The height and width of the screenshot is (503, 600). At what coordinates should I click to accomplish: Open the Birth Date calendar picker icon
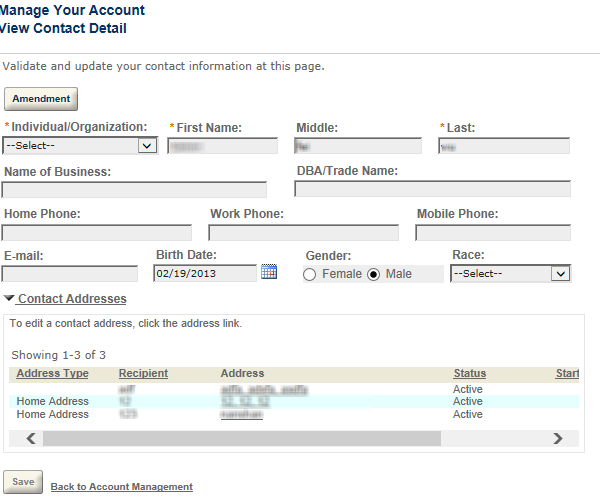[268, 272]
